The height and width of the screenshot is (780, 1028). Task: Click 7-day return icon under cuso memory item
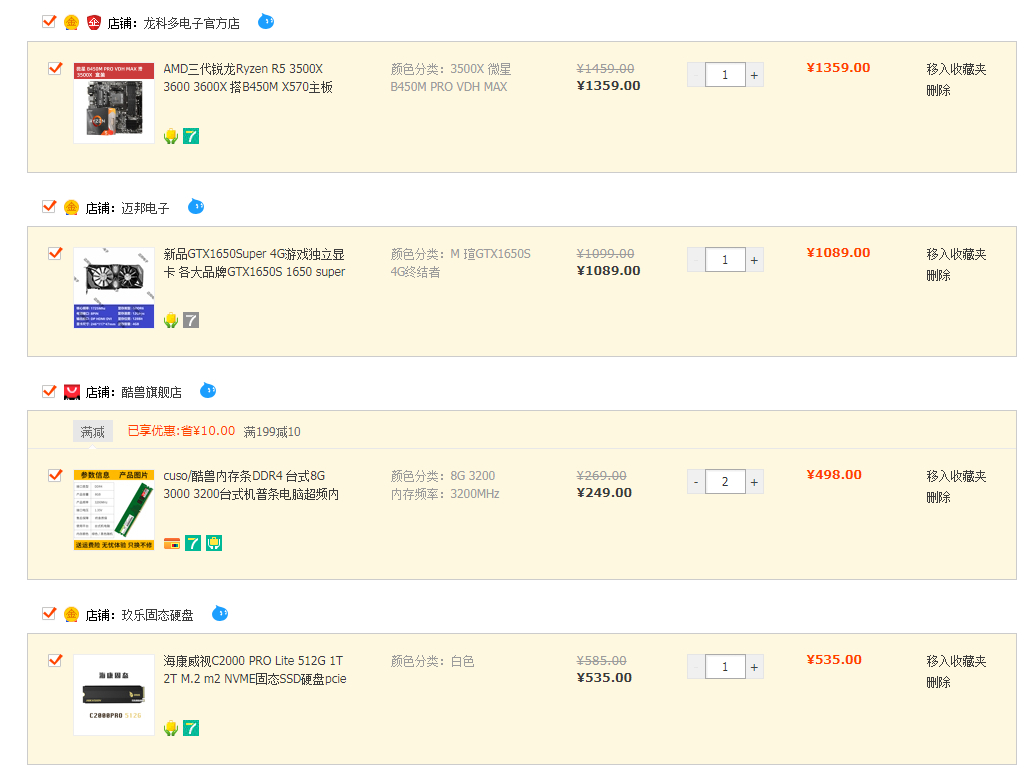(x=193, y=543)
